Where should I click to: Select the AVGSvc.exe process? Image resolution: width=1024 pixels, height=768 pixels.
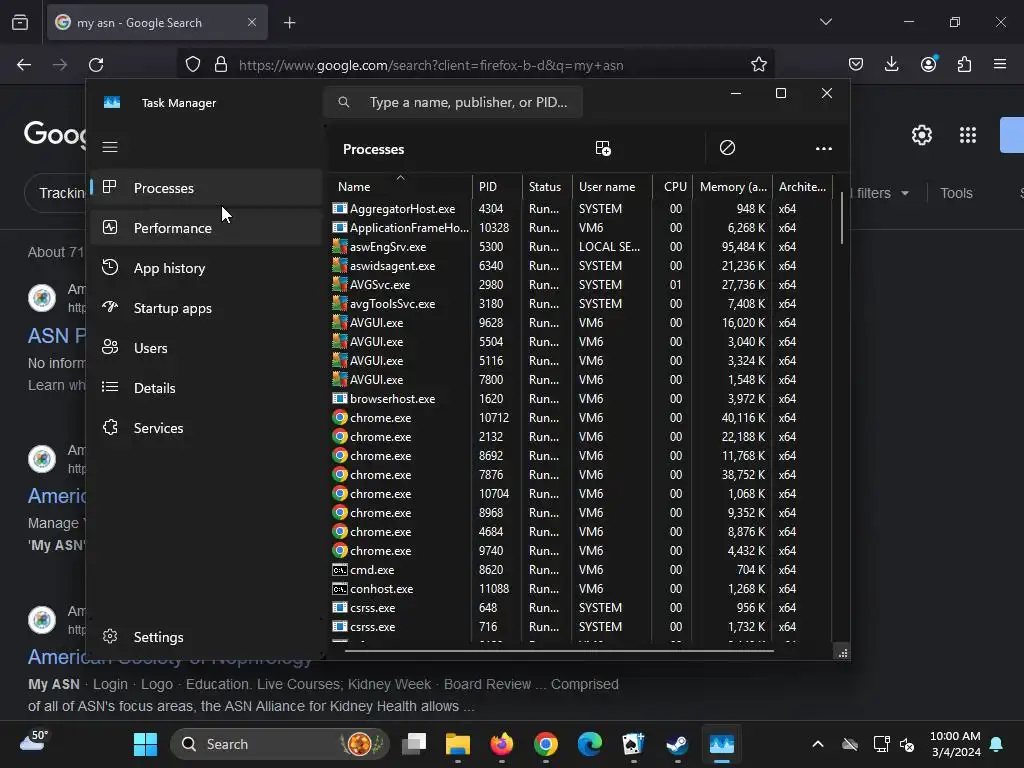tap(581, 285)
